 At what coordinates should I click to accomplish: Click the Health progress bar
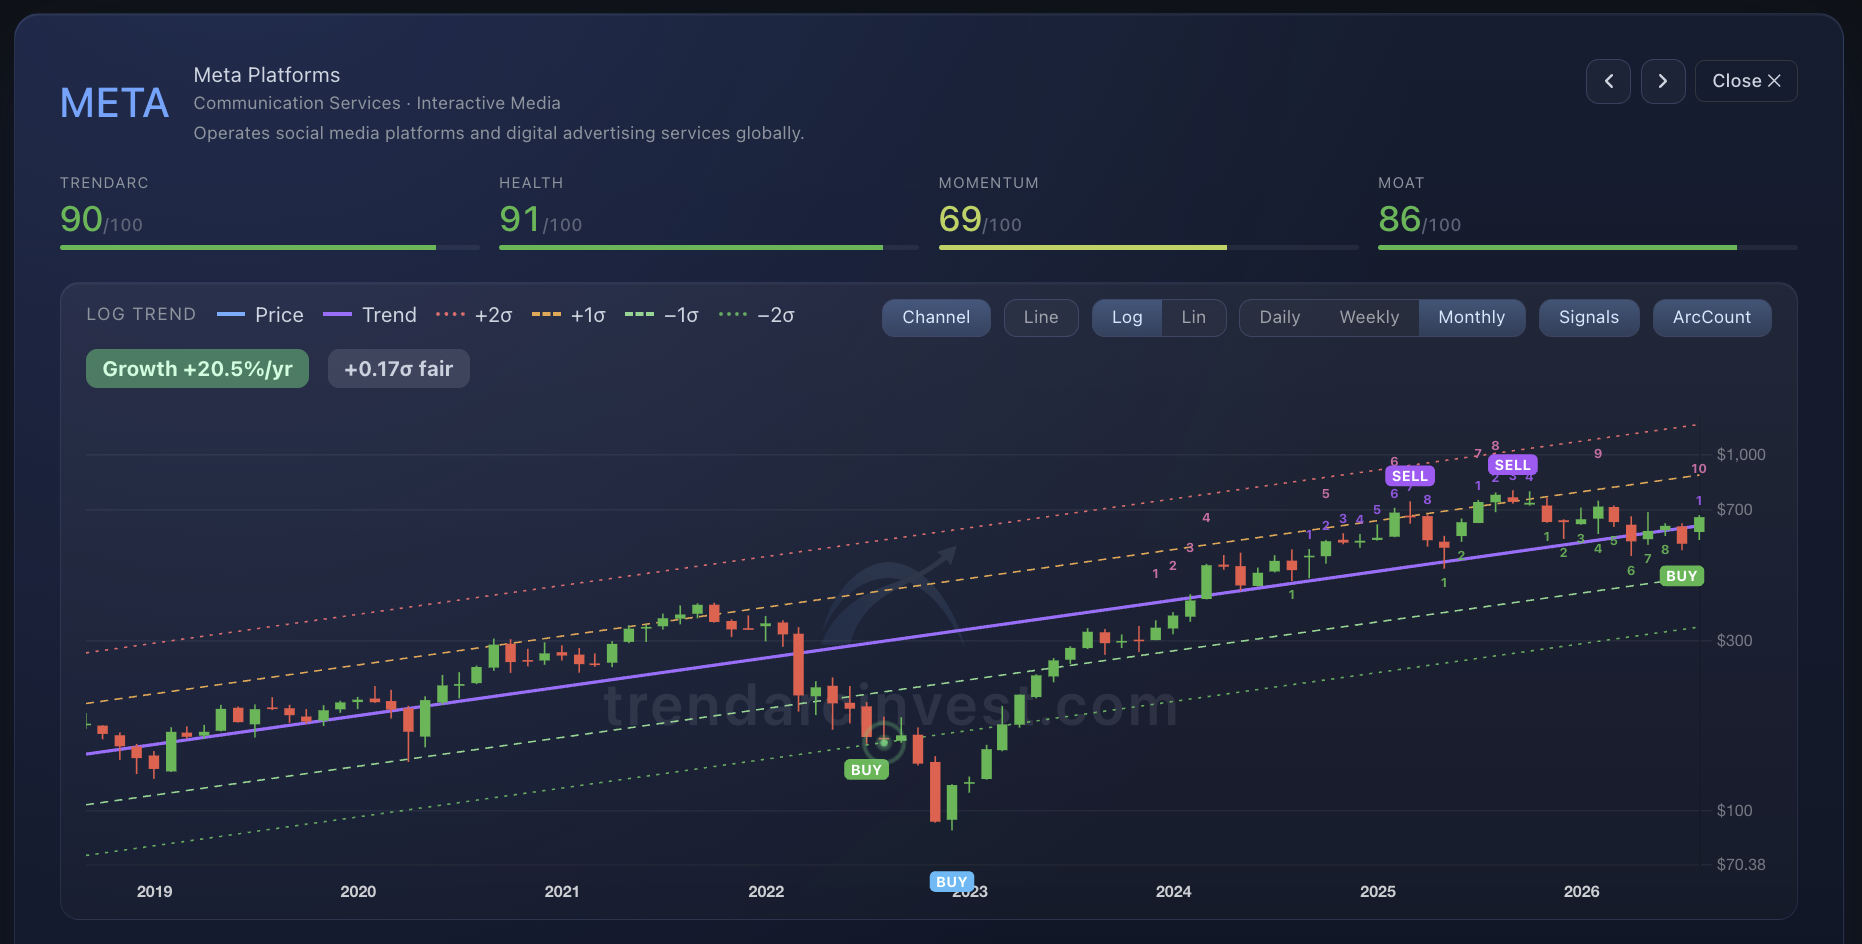coord(708,247)
